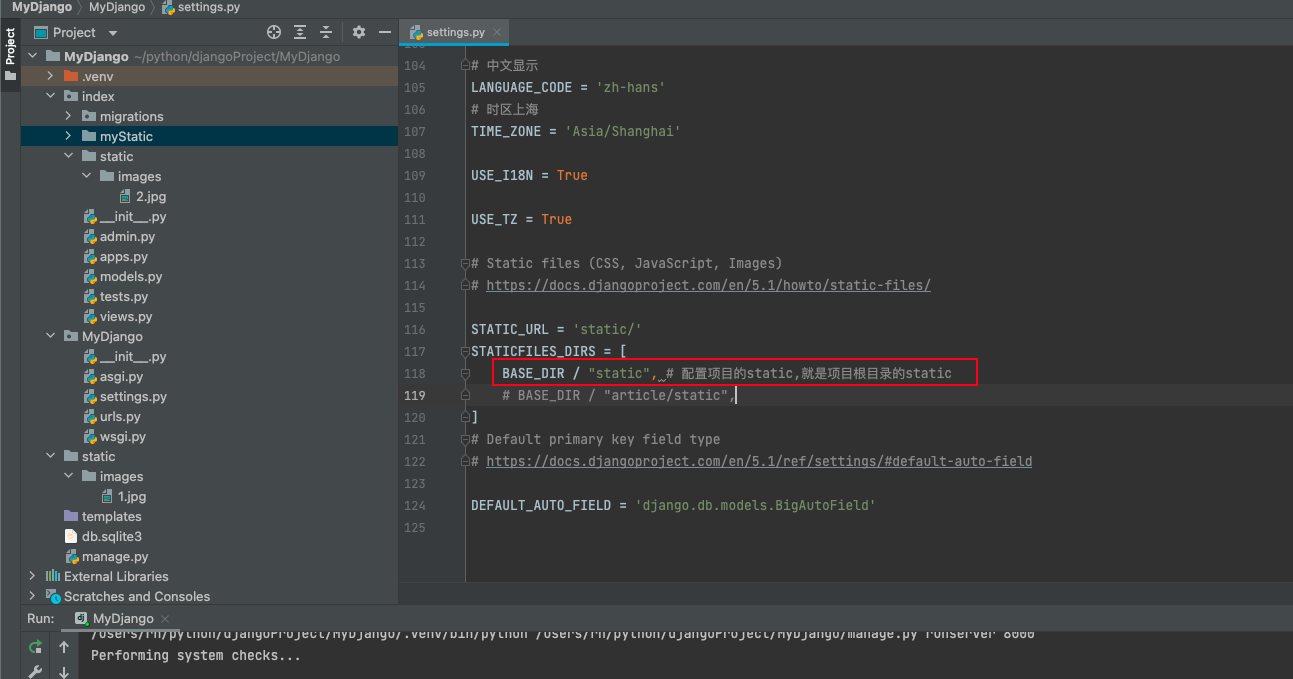The height and width of the screenshot is (679, 1293).
Task: Click the down arrow in Run toolbar
Action: tap(64, 672)
